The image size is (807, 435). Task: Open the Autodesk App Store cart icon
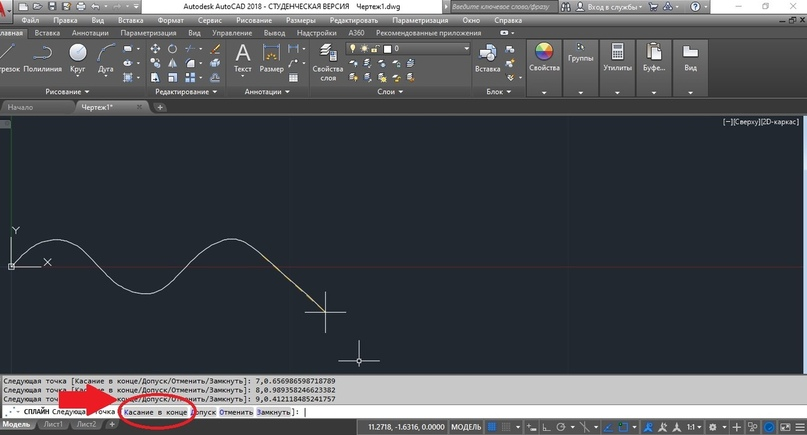tap(653, 7)
